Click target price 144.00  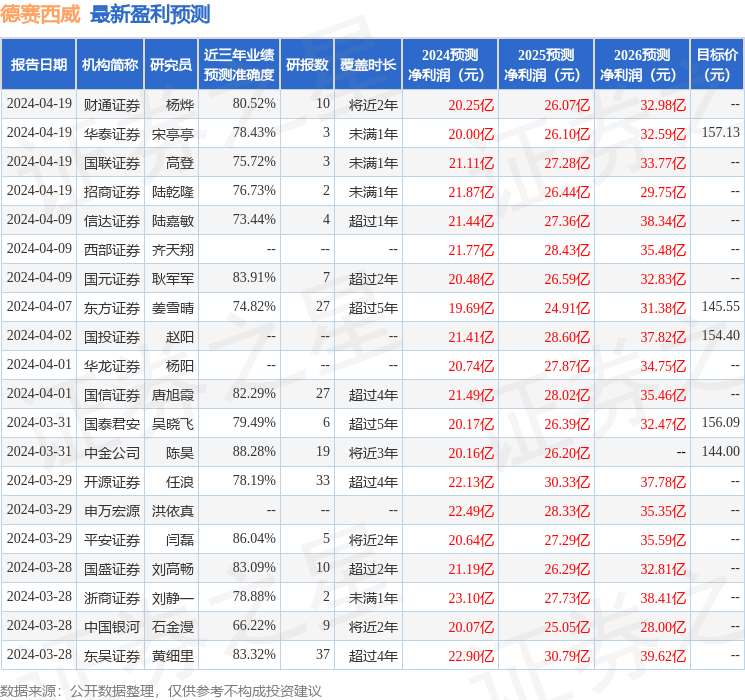pyautogui.click(x=721, y=451)
